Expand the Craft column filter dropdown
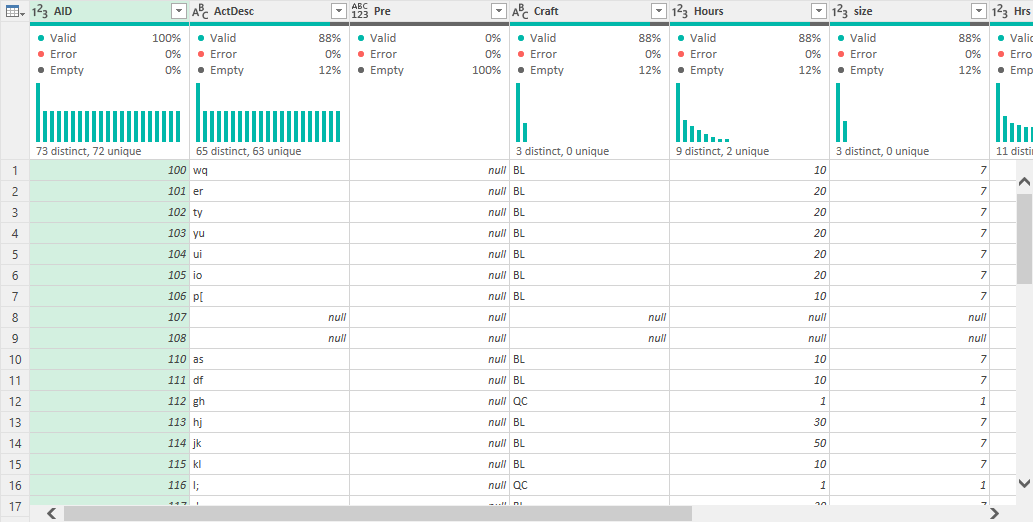 click(659, 11)
